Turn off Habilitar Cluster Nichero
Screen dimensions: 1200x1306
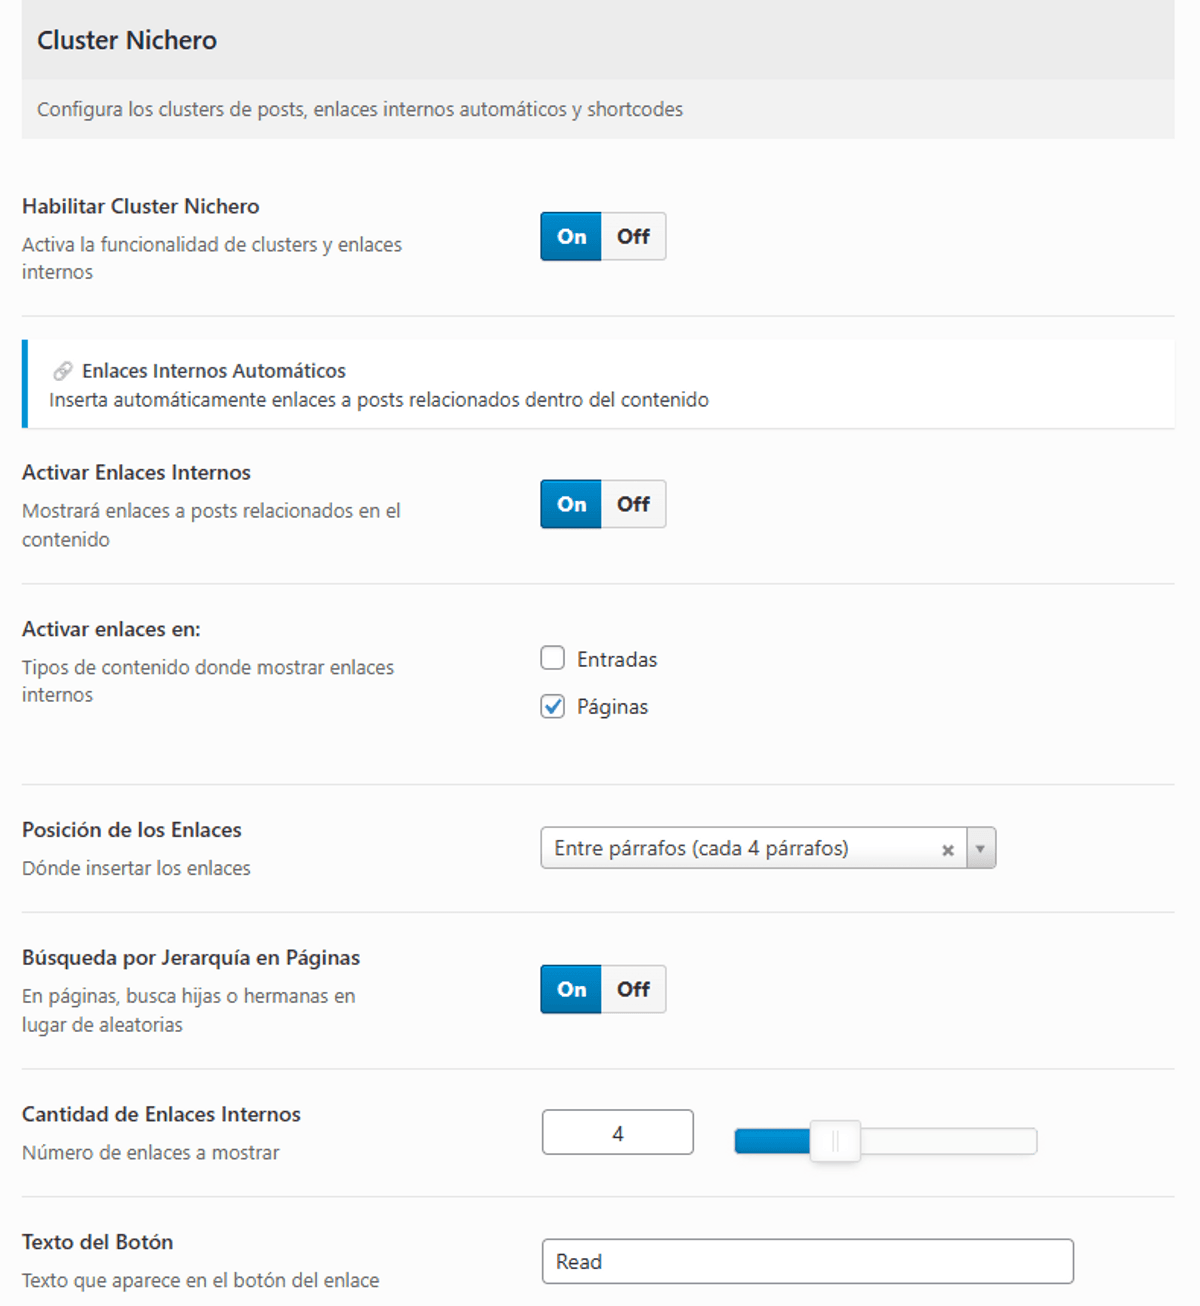click(x=633, y=237)
